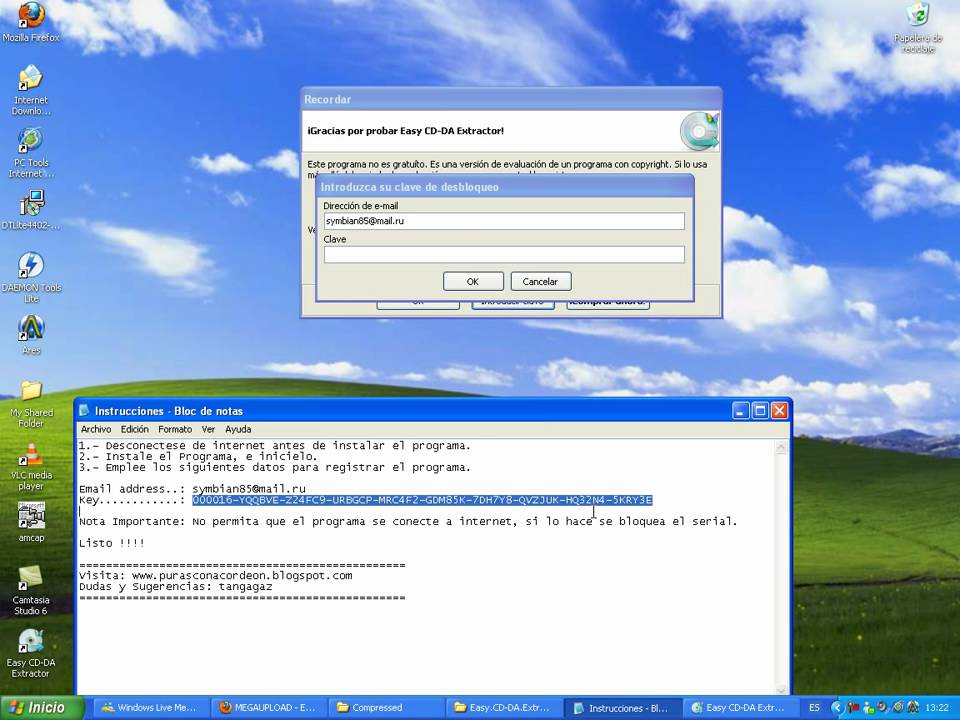
Task: Select the PC Tools Internet desktop icon
Action: pos(31,152)
